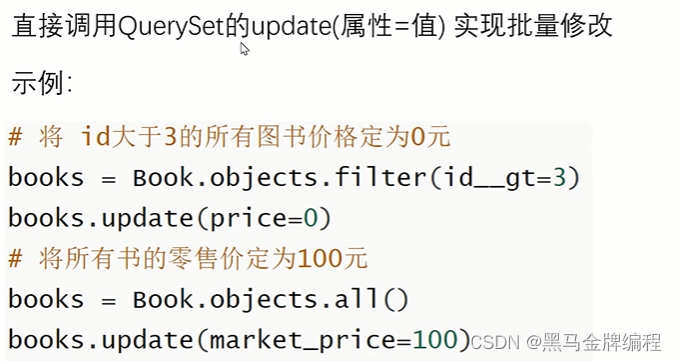677x361 pixels.
Task: Click the books.update(market_price=100) line
Action: click(239, 339)
